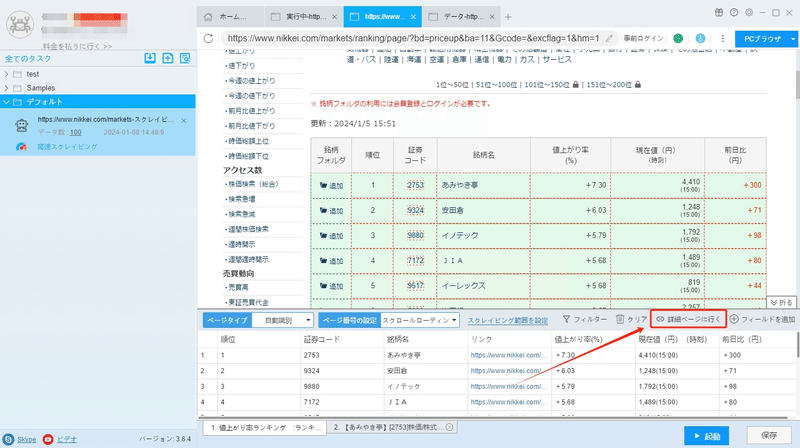Click the 値下がり link in the webpage sidebar
The height and width of the screenshot is (448, 800).
click(240, 66)
